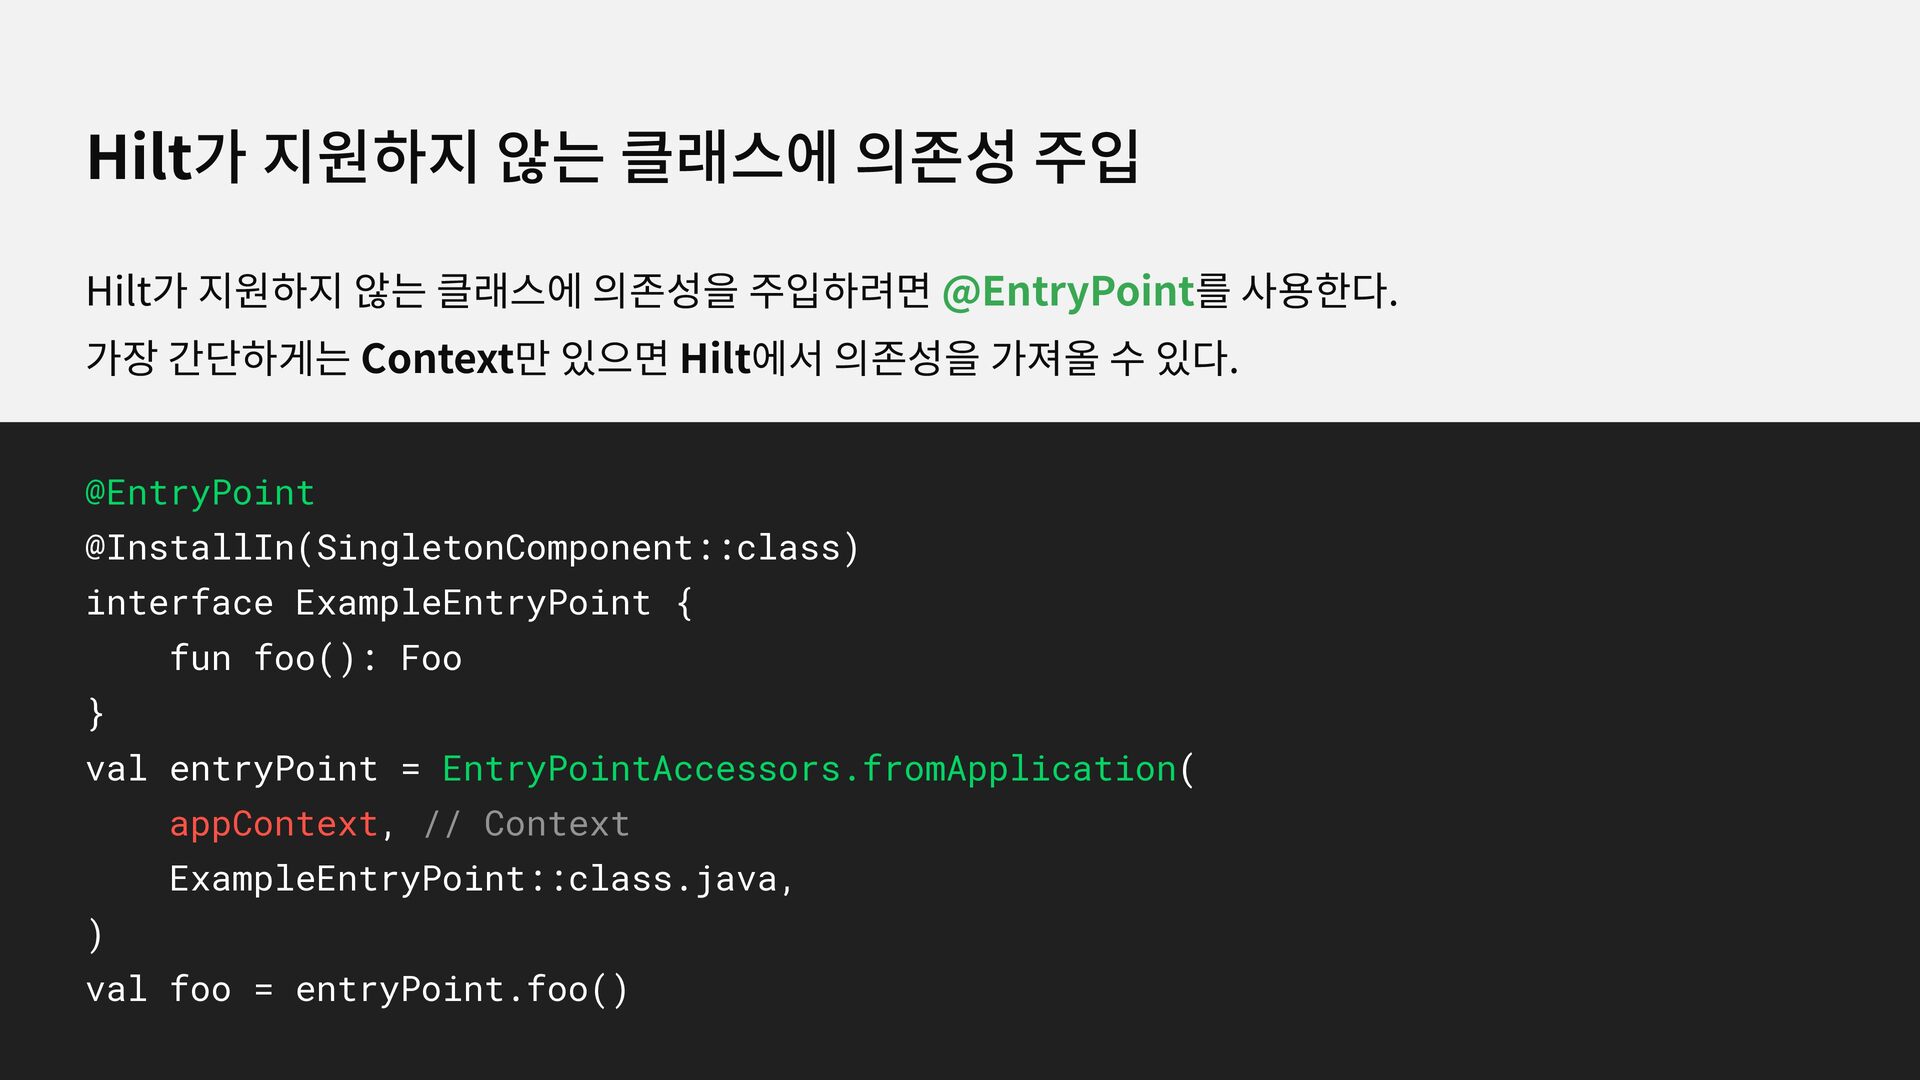The height and width of the screenshot is (1080, 1920).
Task: Click the fun foo(): Foo declaration line
Action: [x=315, y=659]
